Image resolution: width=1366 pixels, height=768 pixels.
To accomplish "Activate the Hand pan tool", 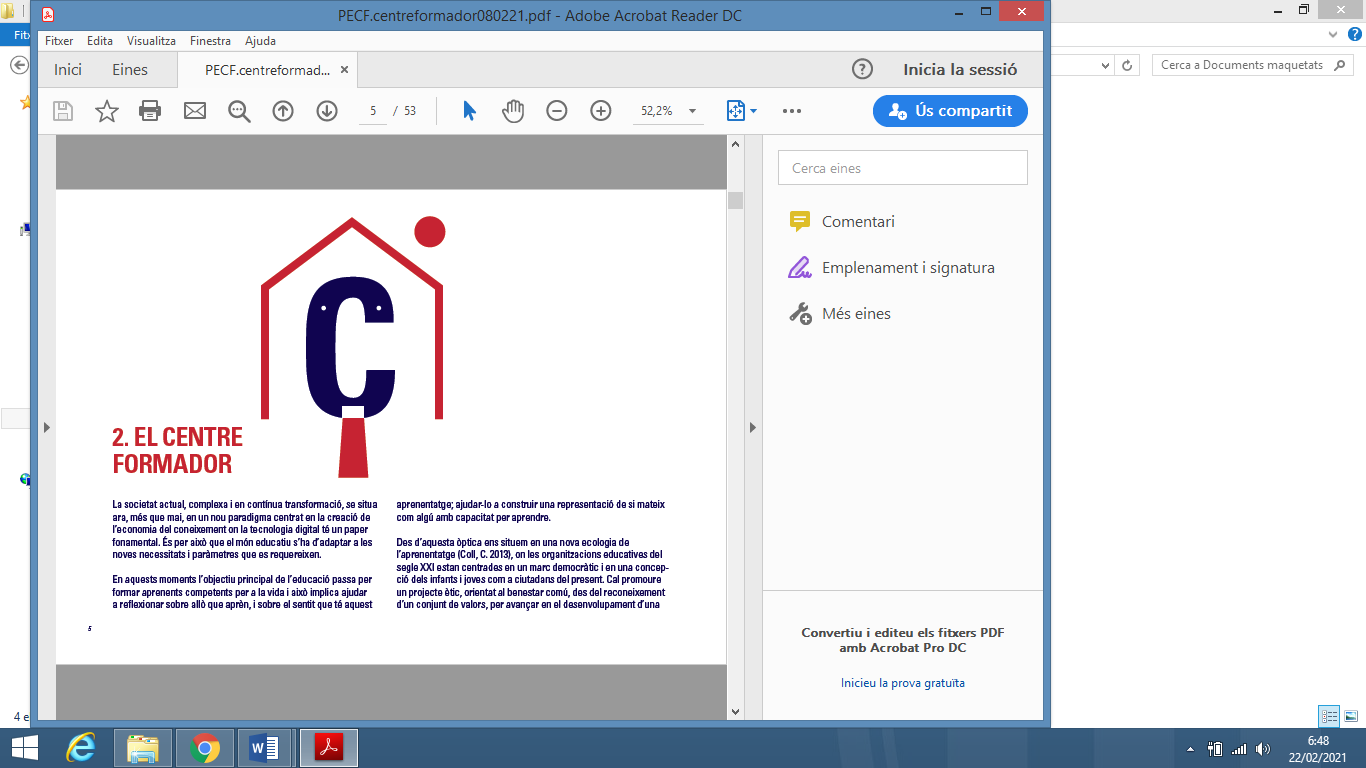I will 513,111.
